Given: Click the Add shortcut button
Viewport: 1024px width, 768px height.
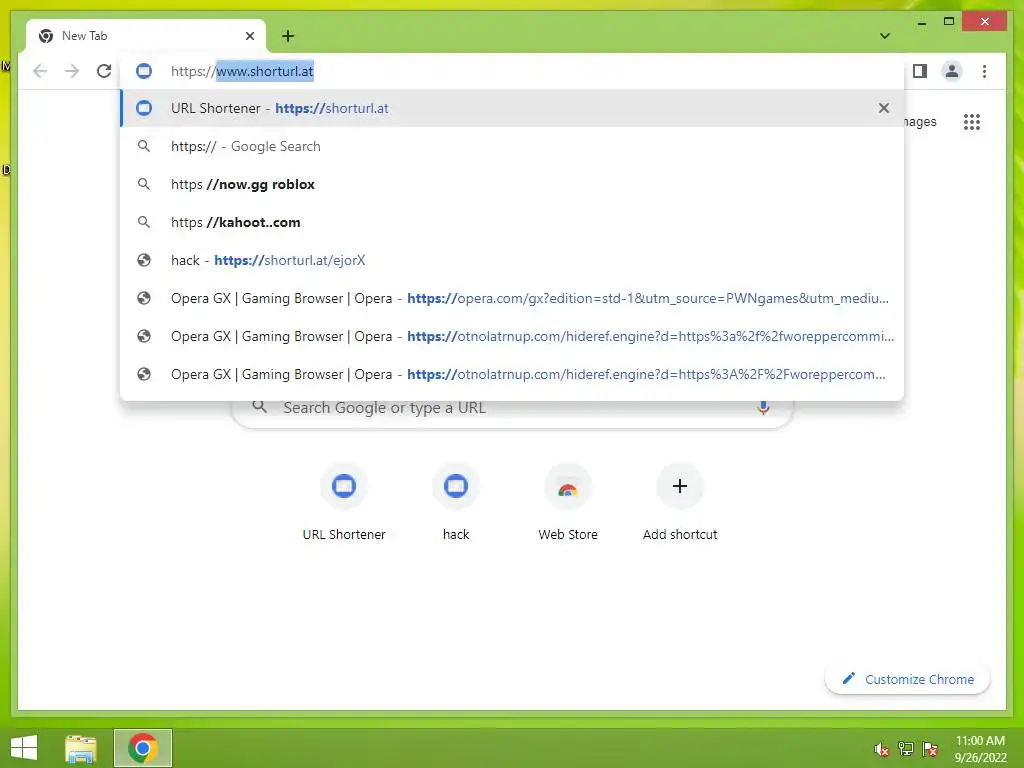Looking at the screenshot, I should click(x=680, y=503).
